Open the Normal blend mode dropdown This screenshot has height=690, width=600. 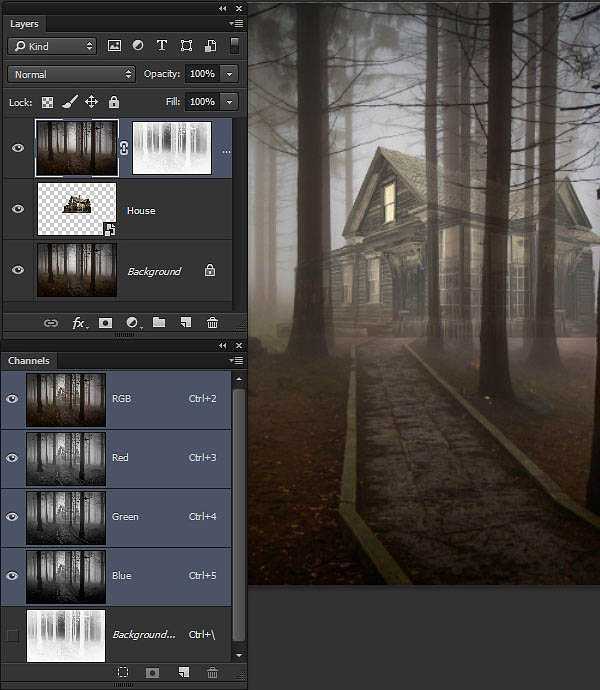[70, 74]
